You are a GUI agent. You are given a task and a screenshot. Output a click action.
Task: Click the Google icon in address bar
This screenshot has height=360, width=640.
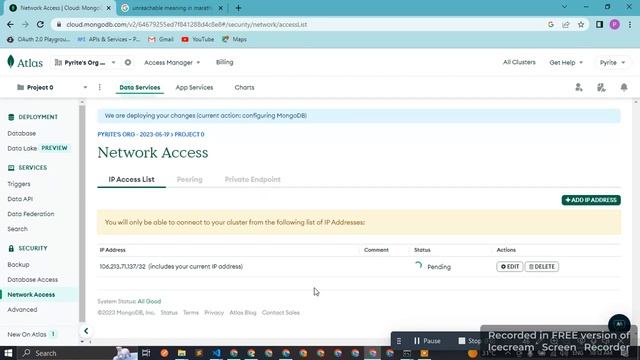click(x=551, y=24)
